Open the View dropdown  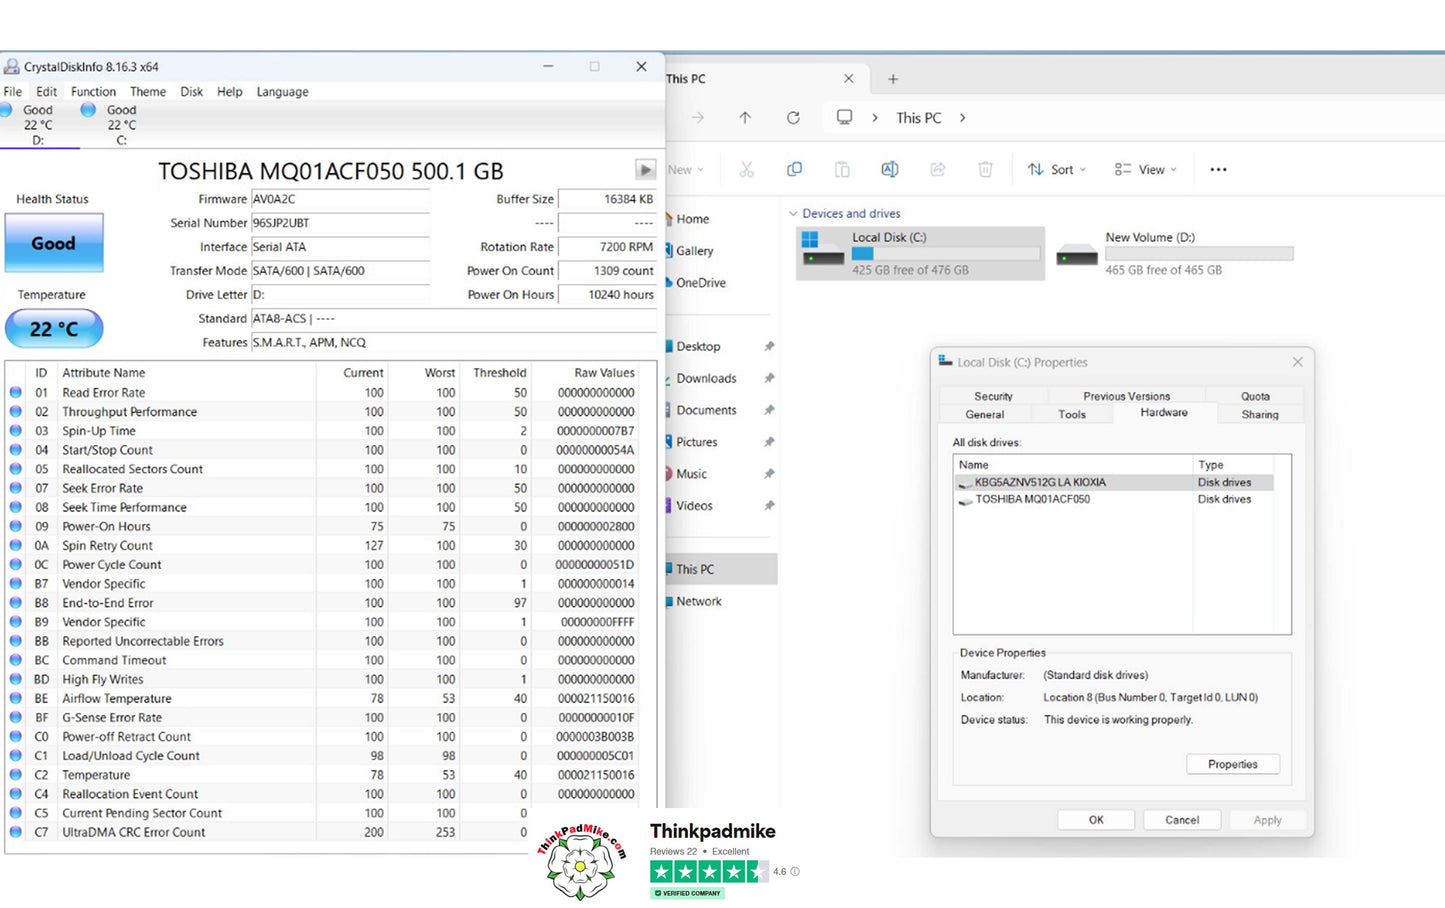pyautogui.click(x=1146, y=170)
